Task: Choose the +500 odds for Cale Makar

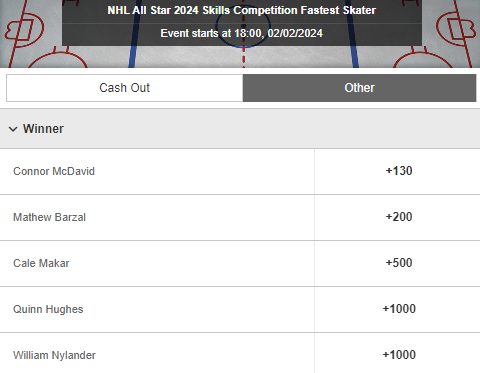Action: (397, 263)
